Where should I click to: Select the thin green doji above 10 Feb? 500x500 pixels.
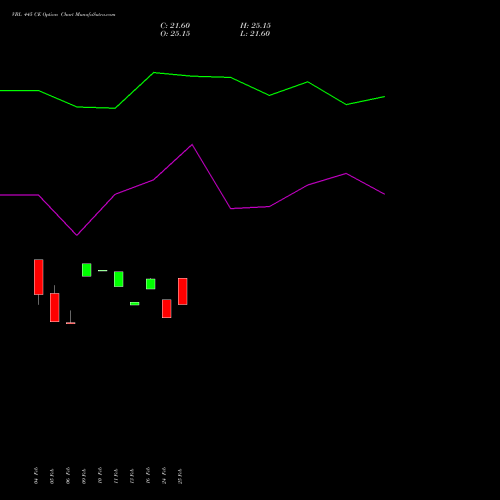click(x=103, y=270)
